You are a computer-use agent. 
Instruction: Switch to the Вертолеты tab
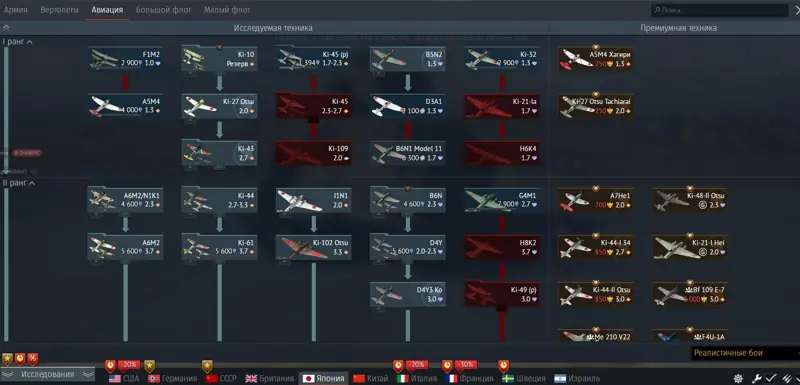coord(59,10)
